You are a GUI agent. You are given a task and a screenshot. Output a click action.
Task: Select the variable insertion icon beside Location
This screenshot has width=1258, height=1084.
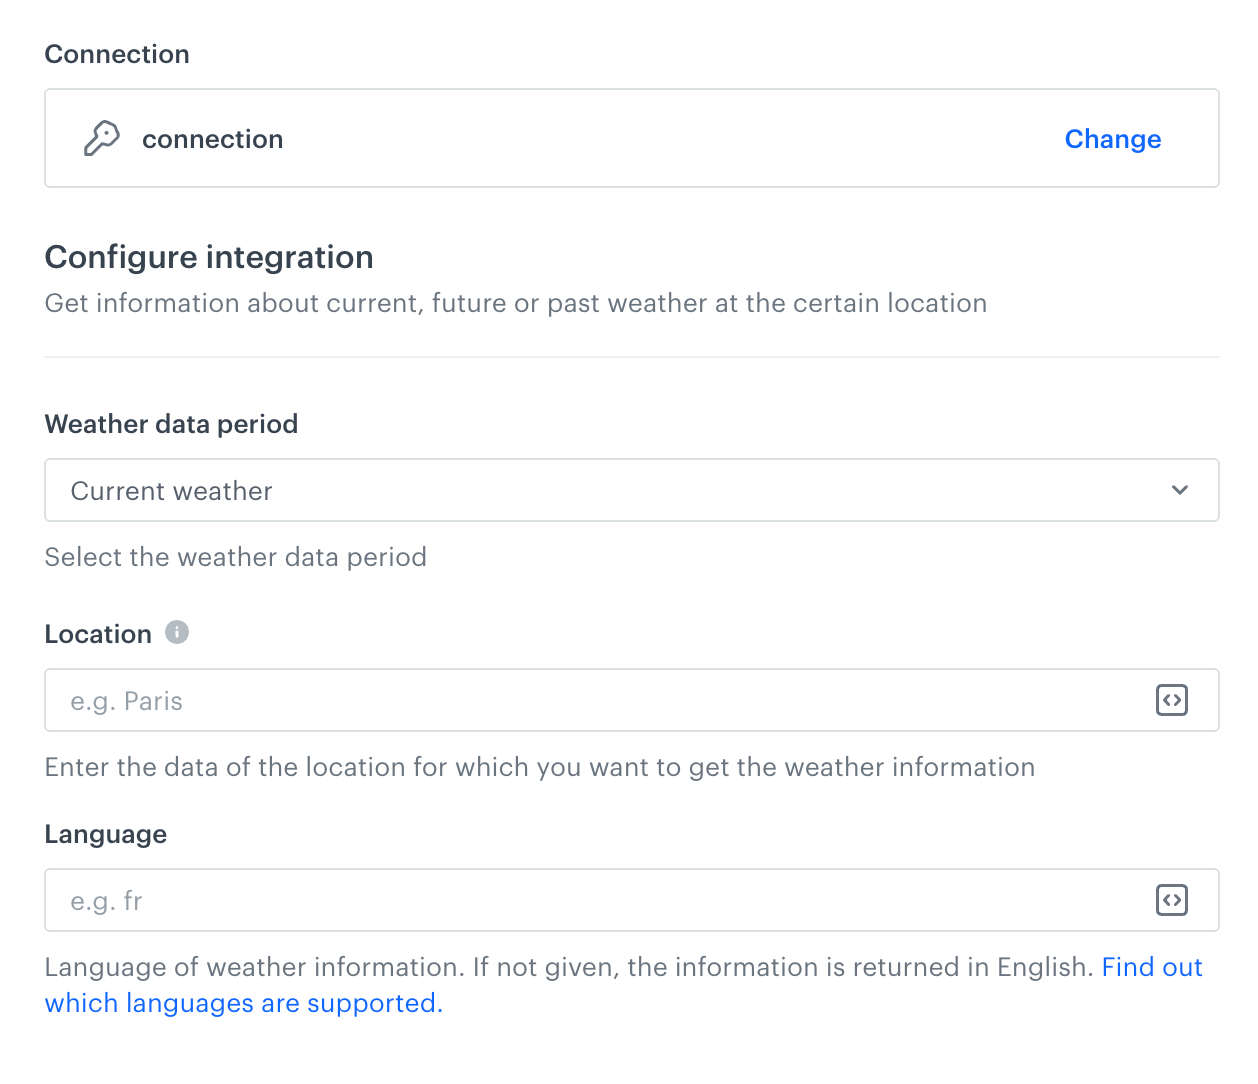point(1172,700)
